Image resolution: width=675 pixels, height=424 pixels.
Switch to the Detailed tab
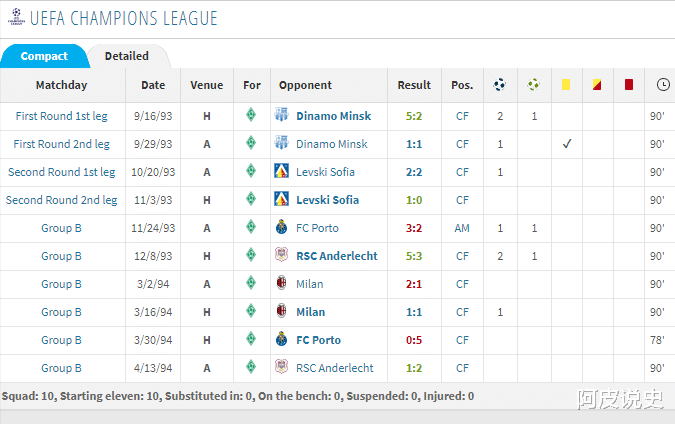click(x=127, y=56)
